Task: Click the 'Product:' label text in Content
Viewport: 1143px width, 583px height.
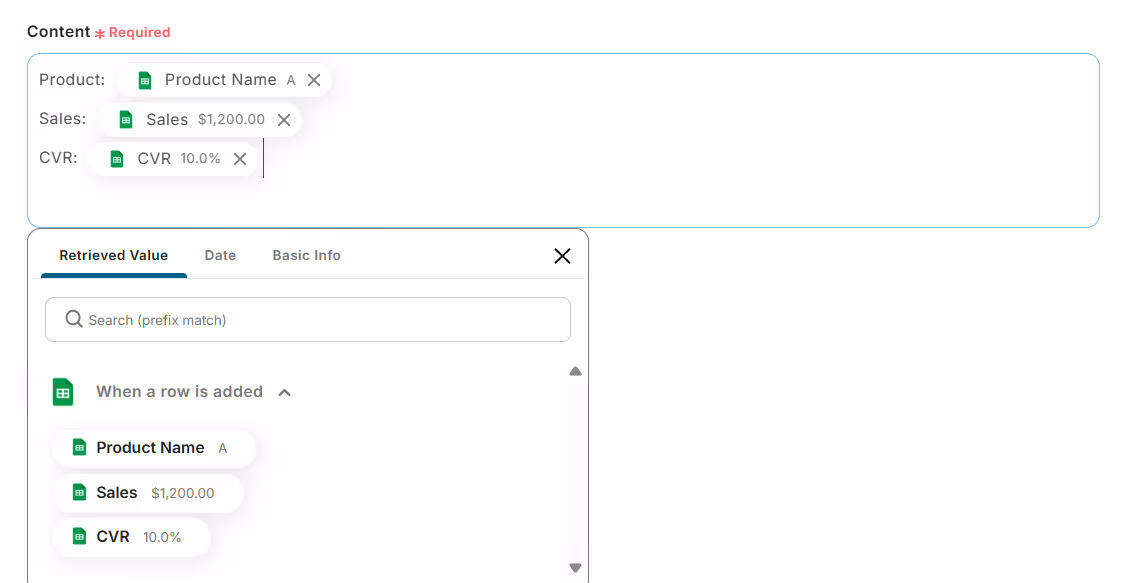Action: point(72,79)
